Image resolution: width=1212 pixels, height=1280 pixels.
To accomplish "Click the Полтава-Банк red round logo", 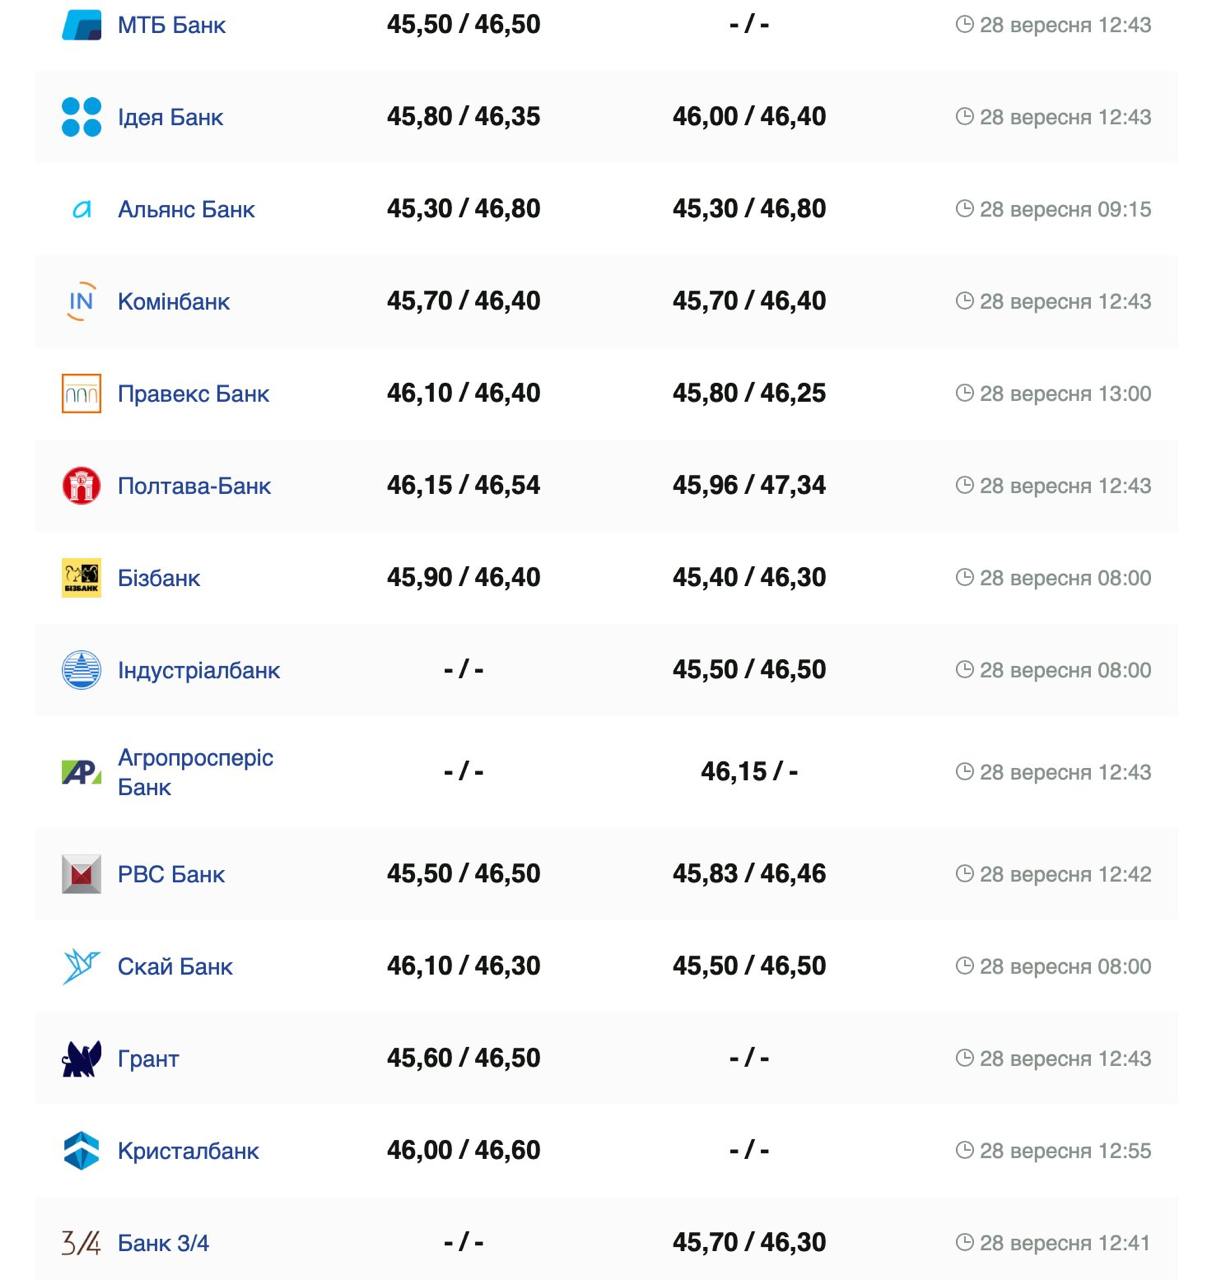I will [81, 486].
